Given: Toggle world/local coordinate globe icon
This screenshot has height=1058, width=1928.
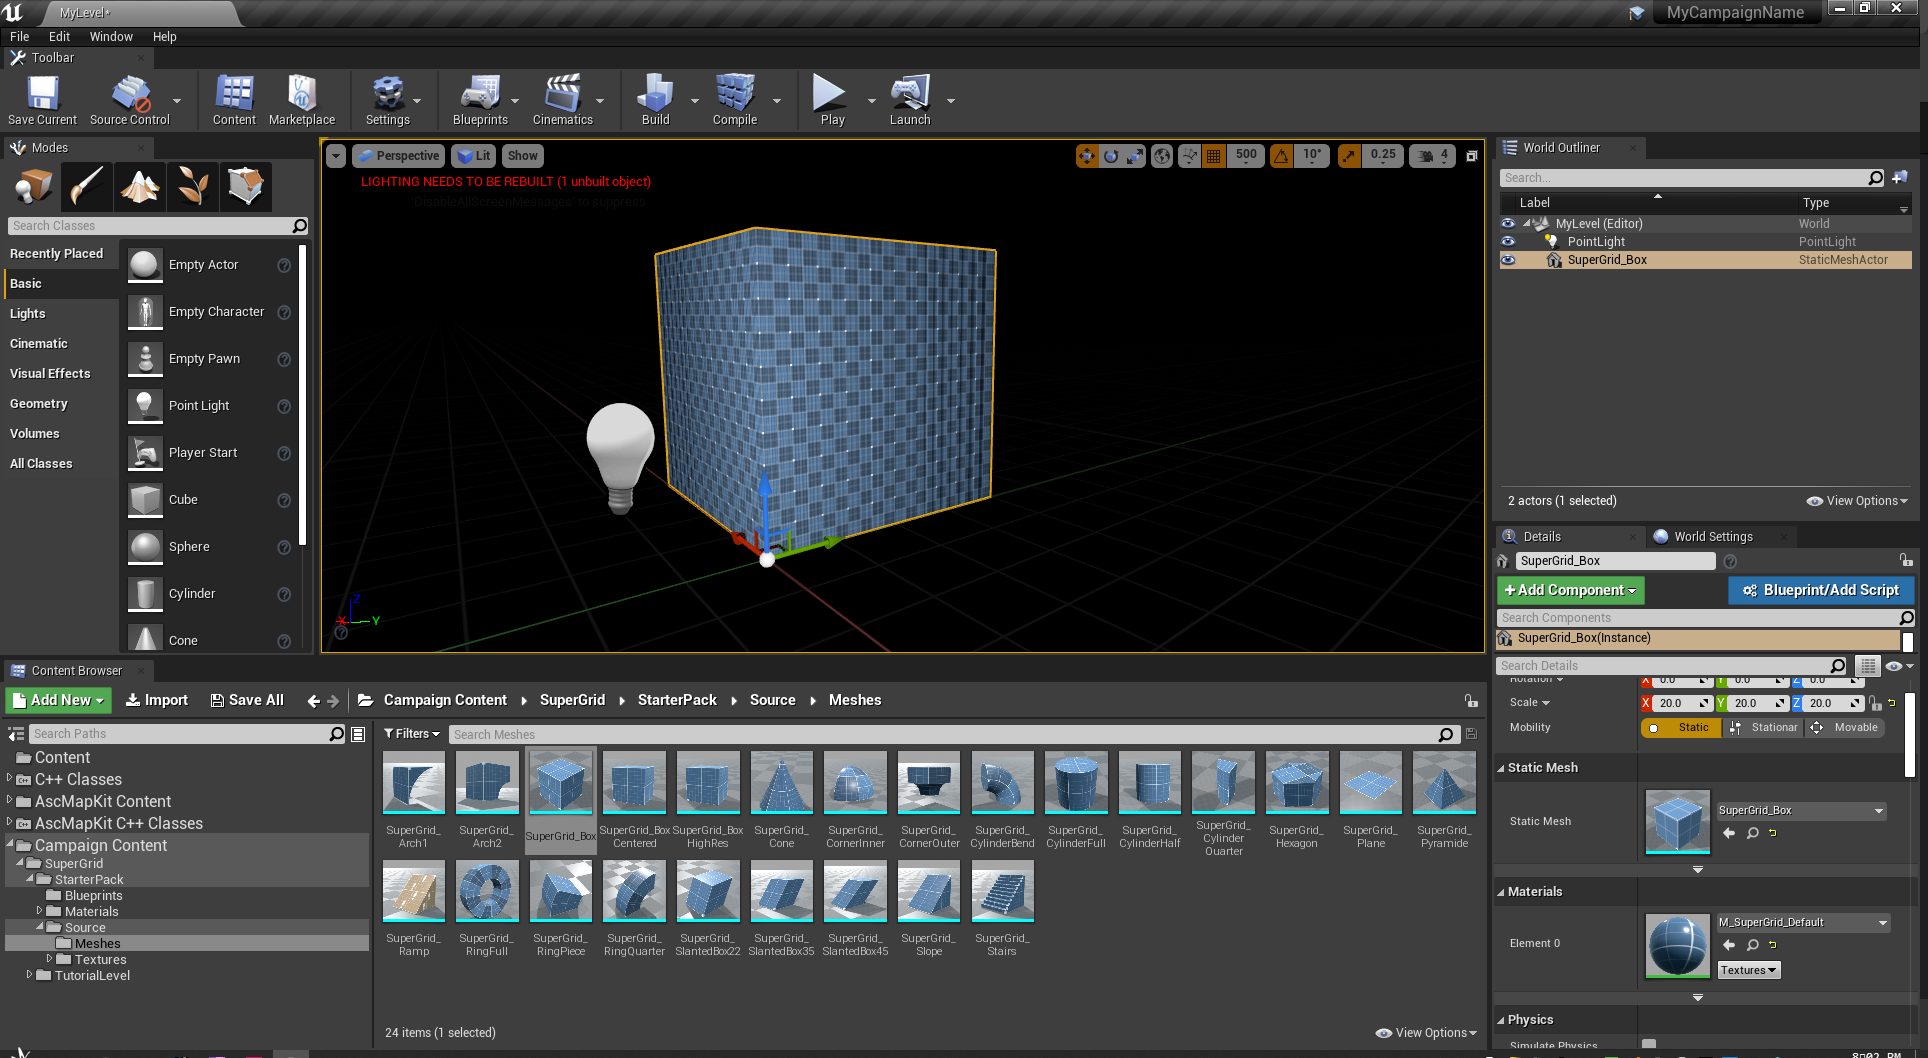Looking at the screenshot, I should [x=1162, y=156].
